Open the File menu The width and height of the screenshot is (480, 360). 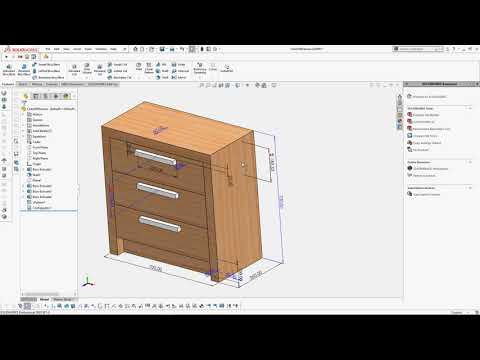[x=48, y=49]
